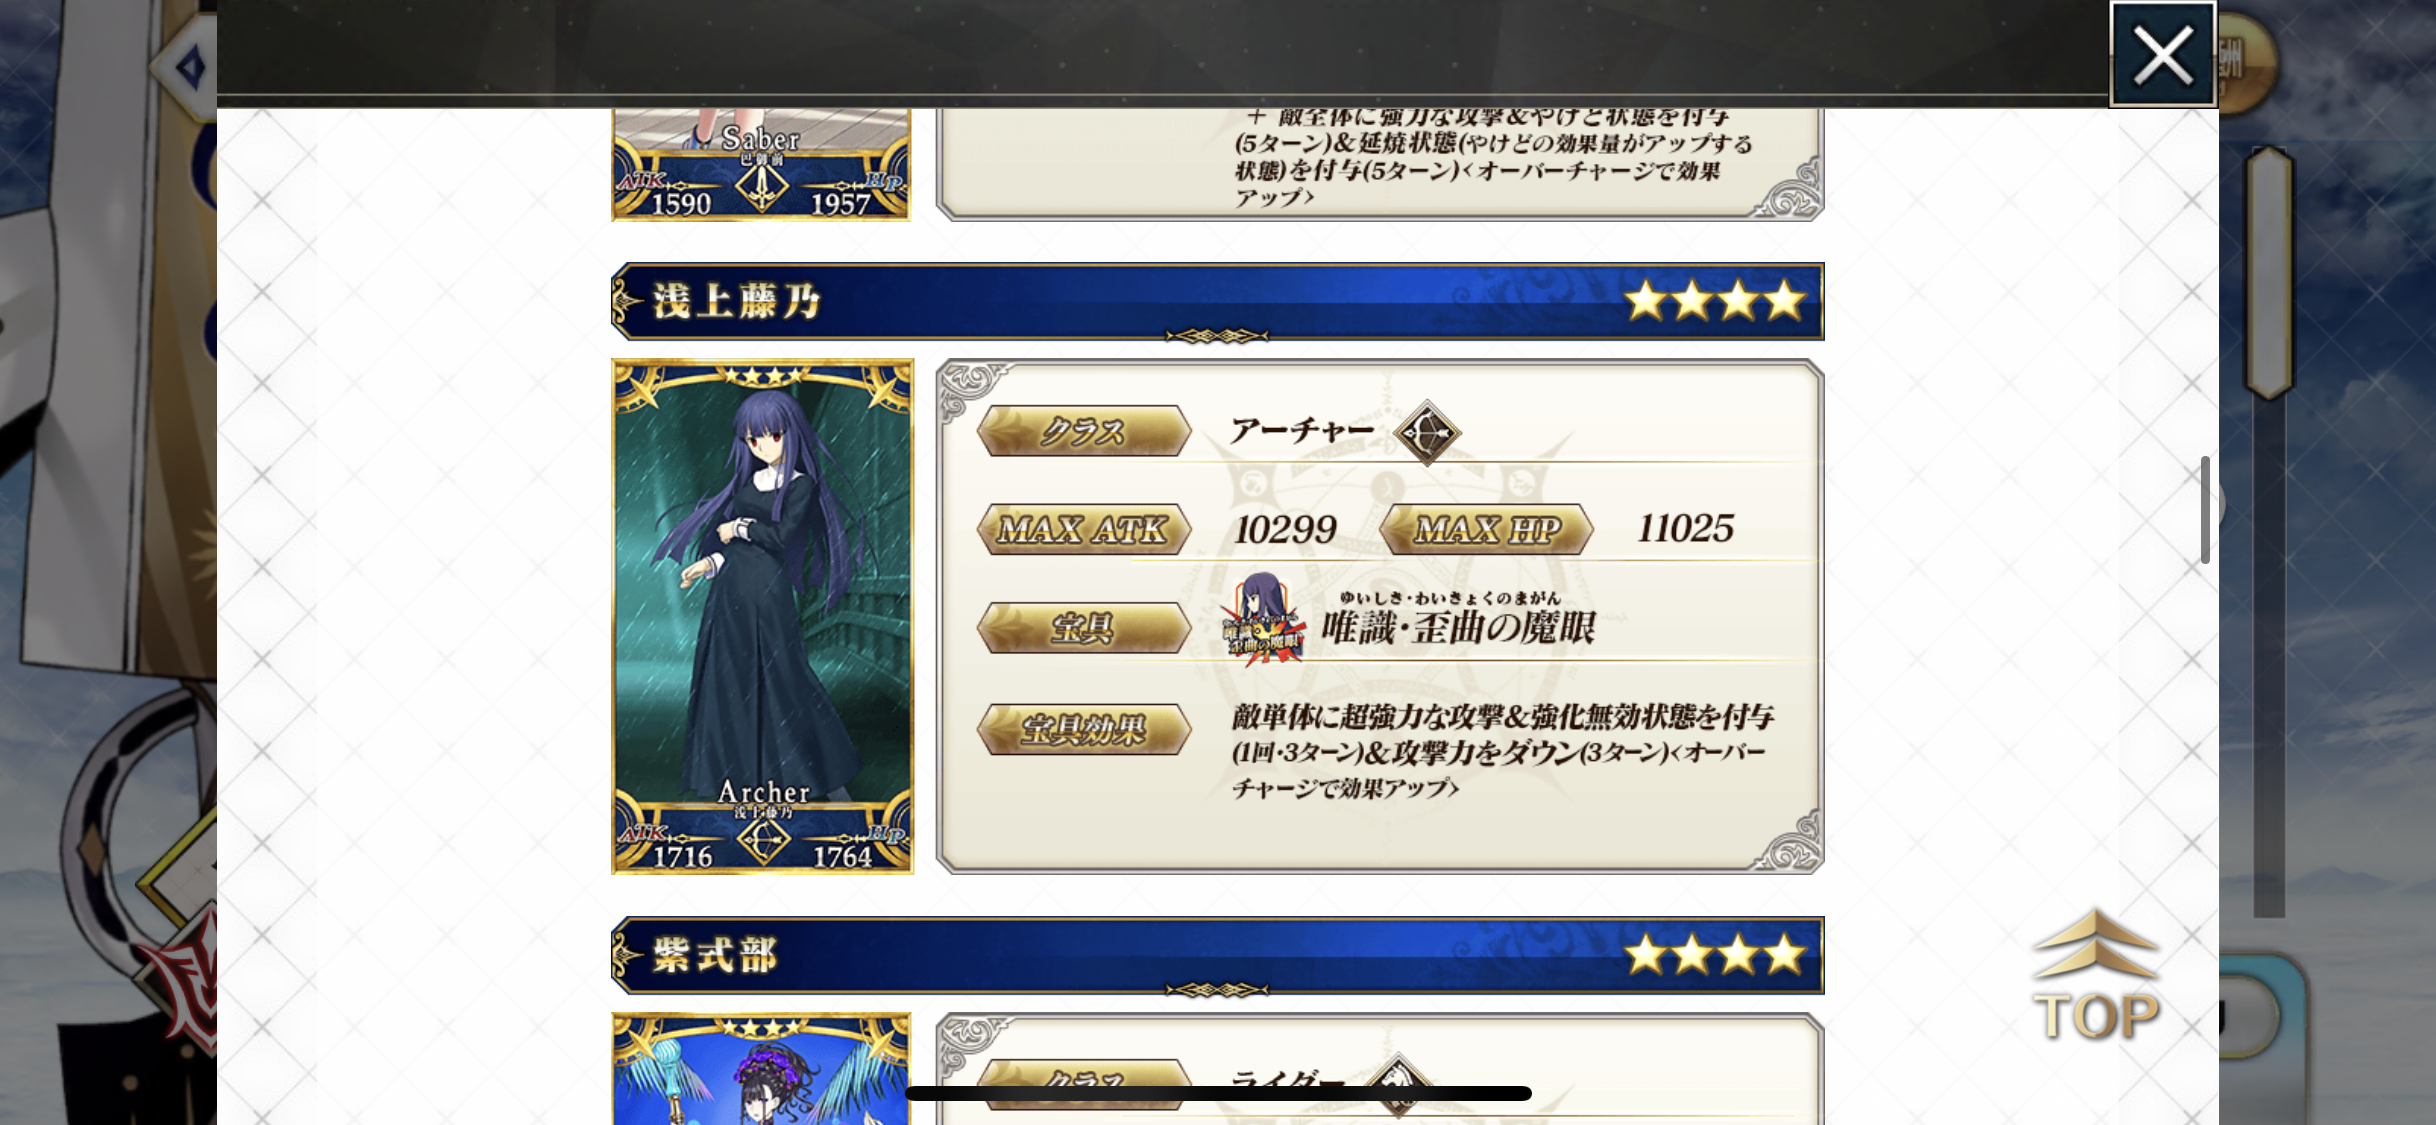2436x1125 pixels.
Task: Close the servant list dialog
Action: [x=2162, y=53]
